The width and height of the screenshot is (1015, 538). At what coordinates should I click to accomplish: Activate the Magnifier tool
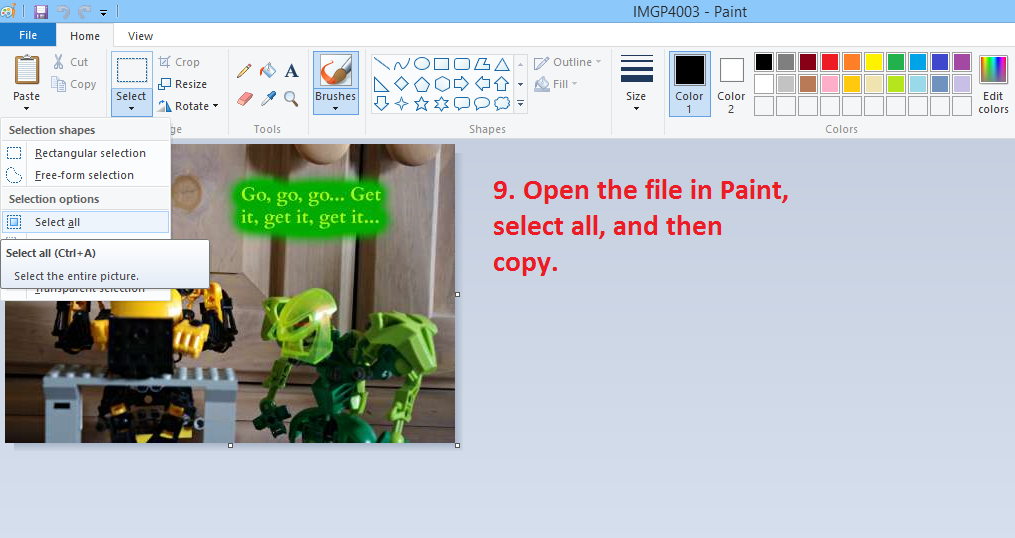[291, 98]
